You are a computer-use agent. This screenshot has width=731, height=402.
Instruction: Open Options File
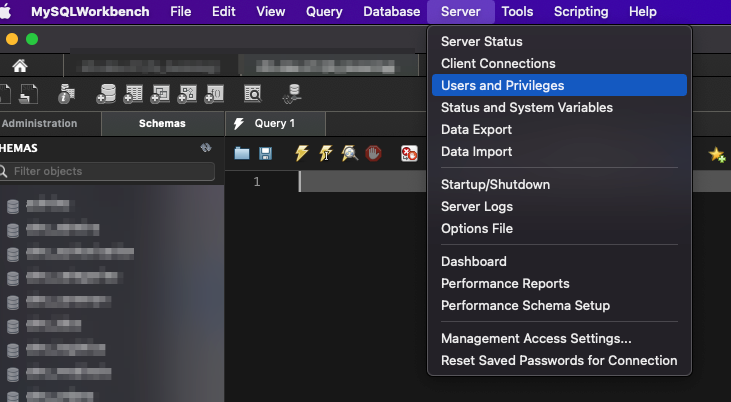(x=559, y=229)
